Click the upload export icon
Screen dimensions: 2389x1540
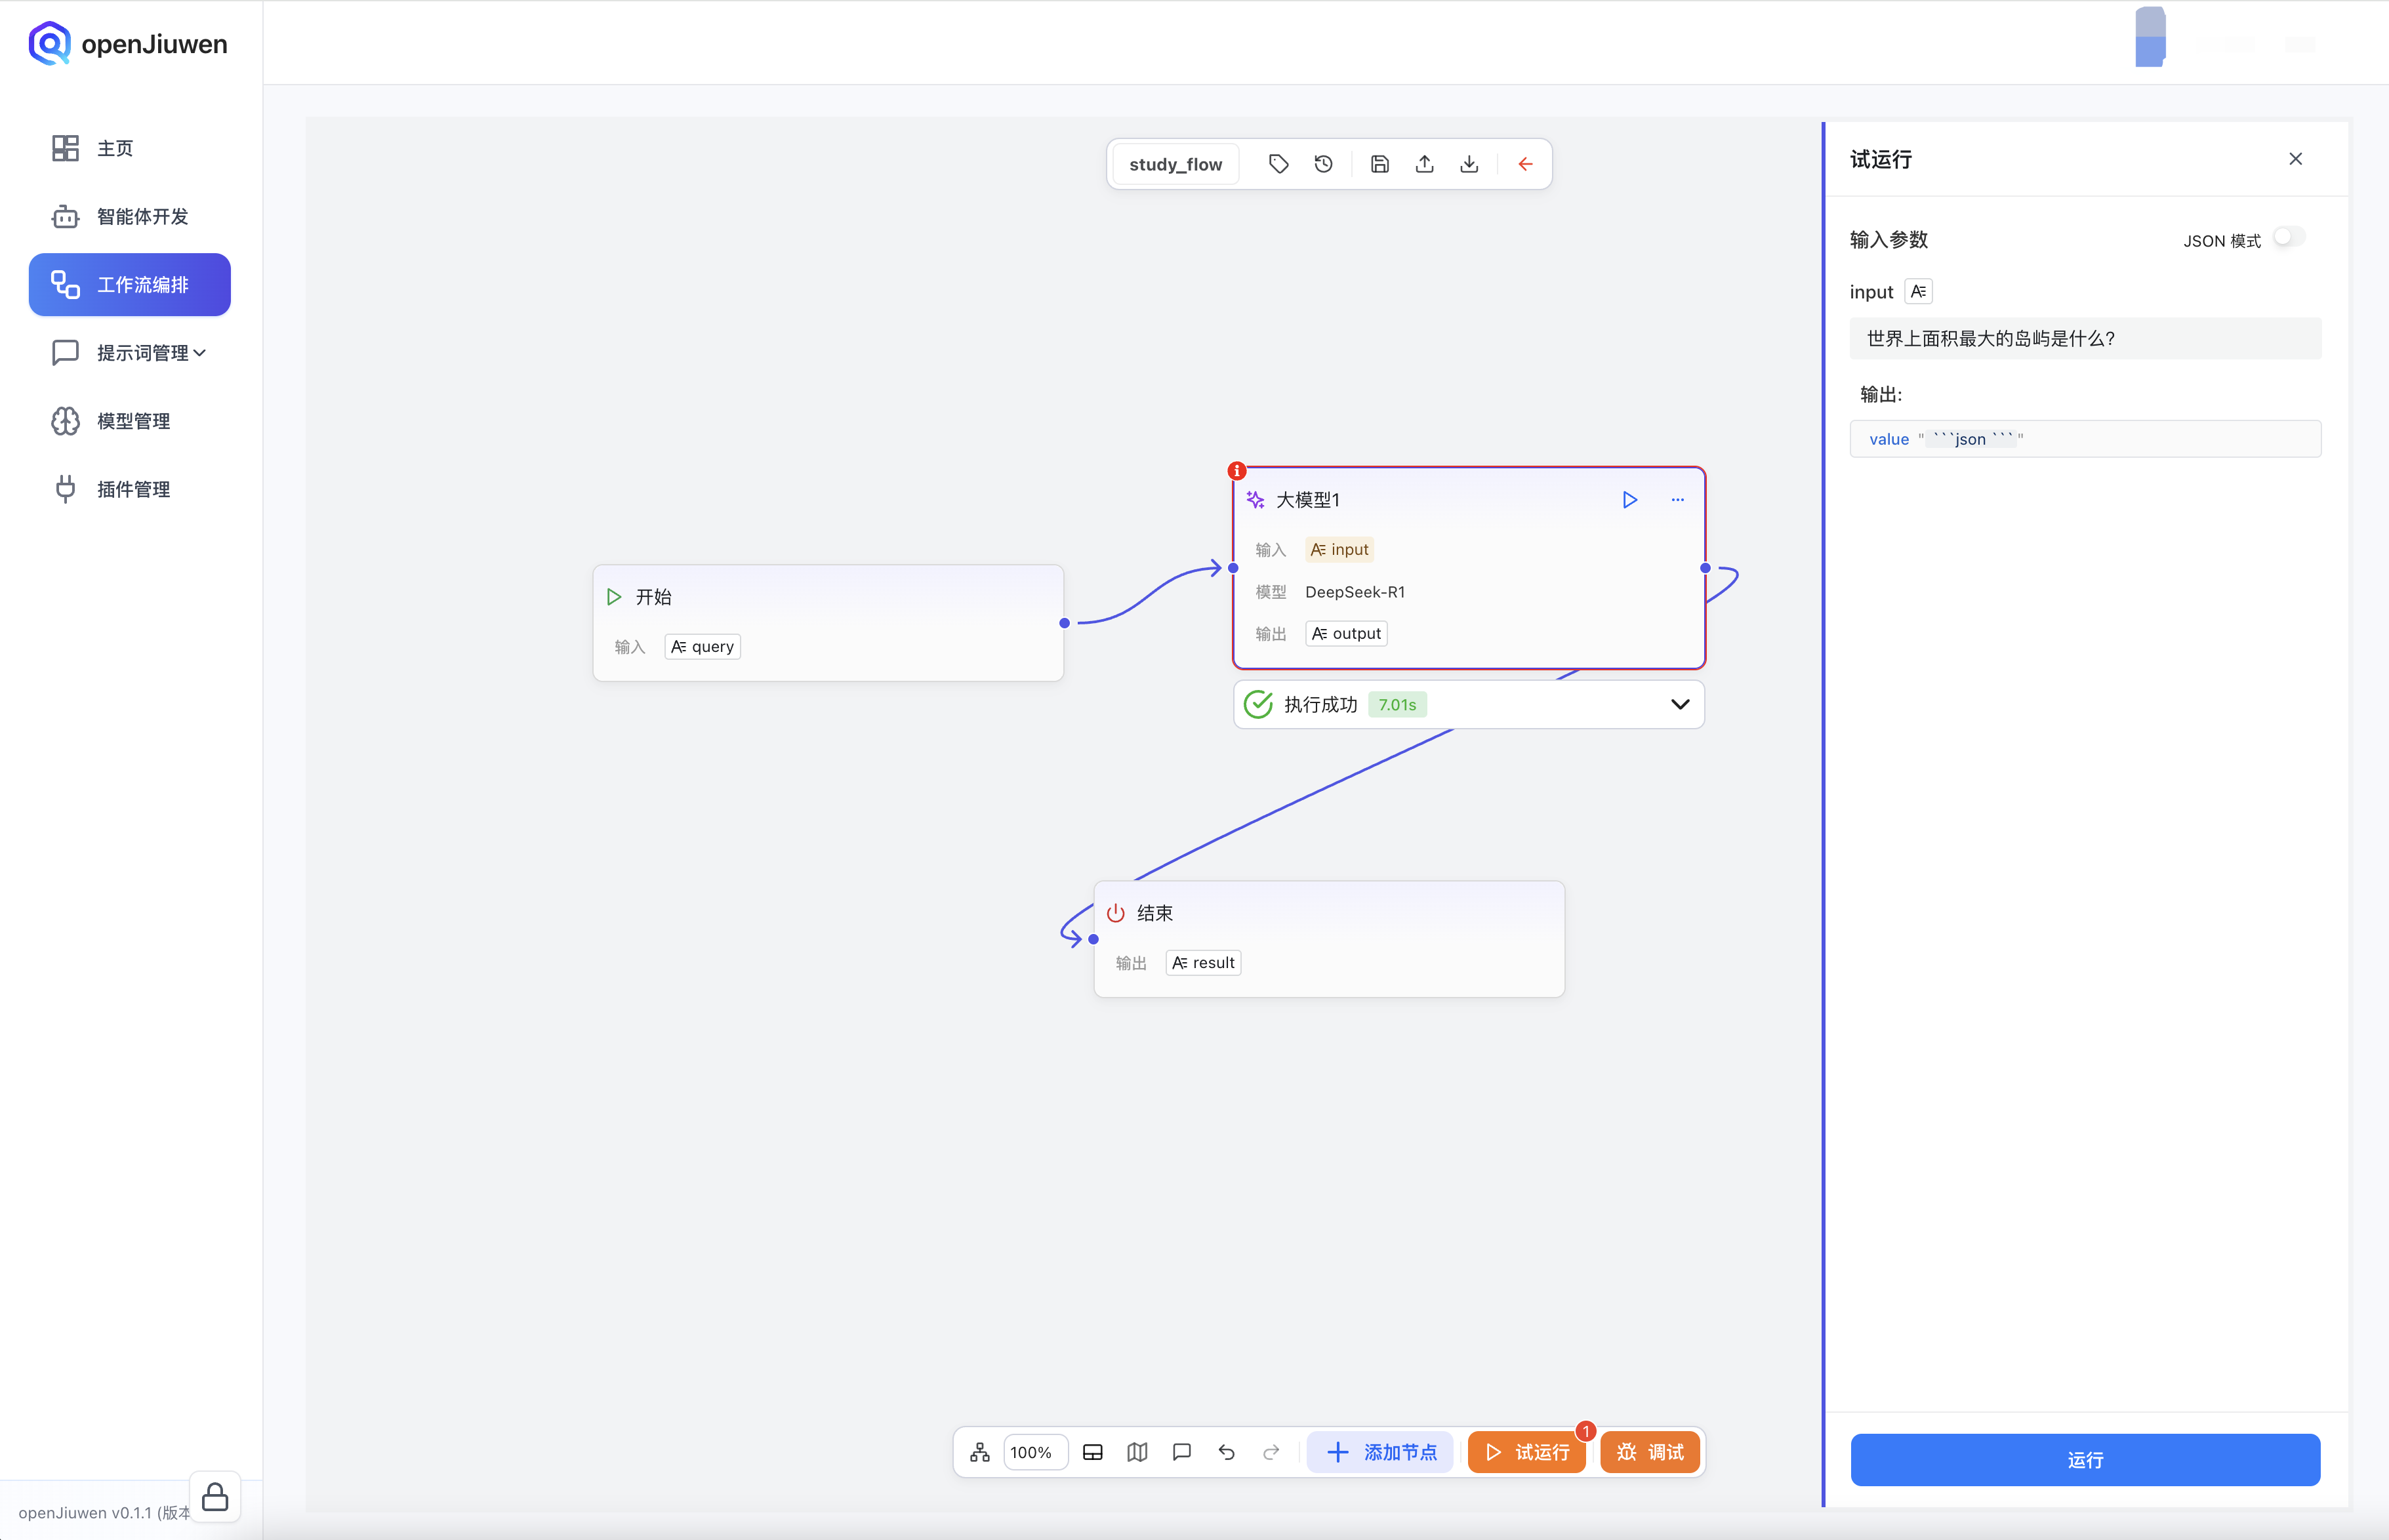(1424, 164)
